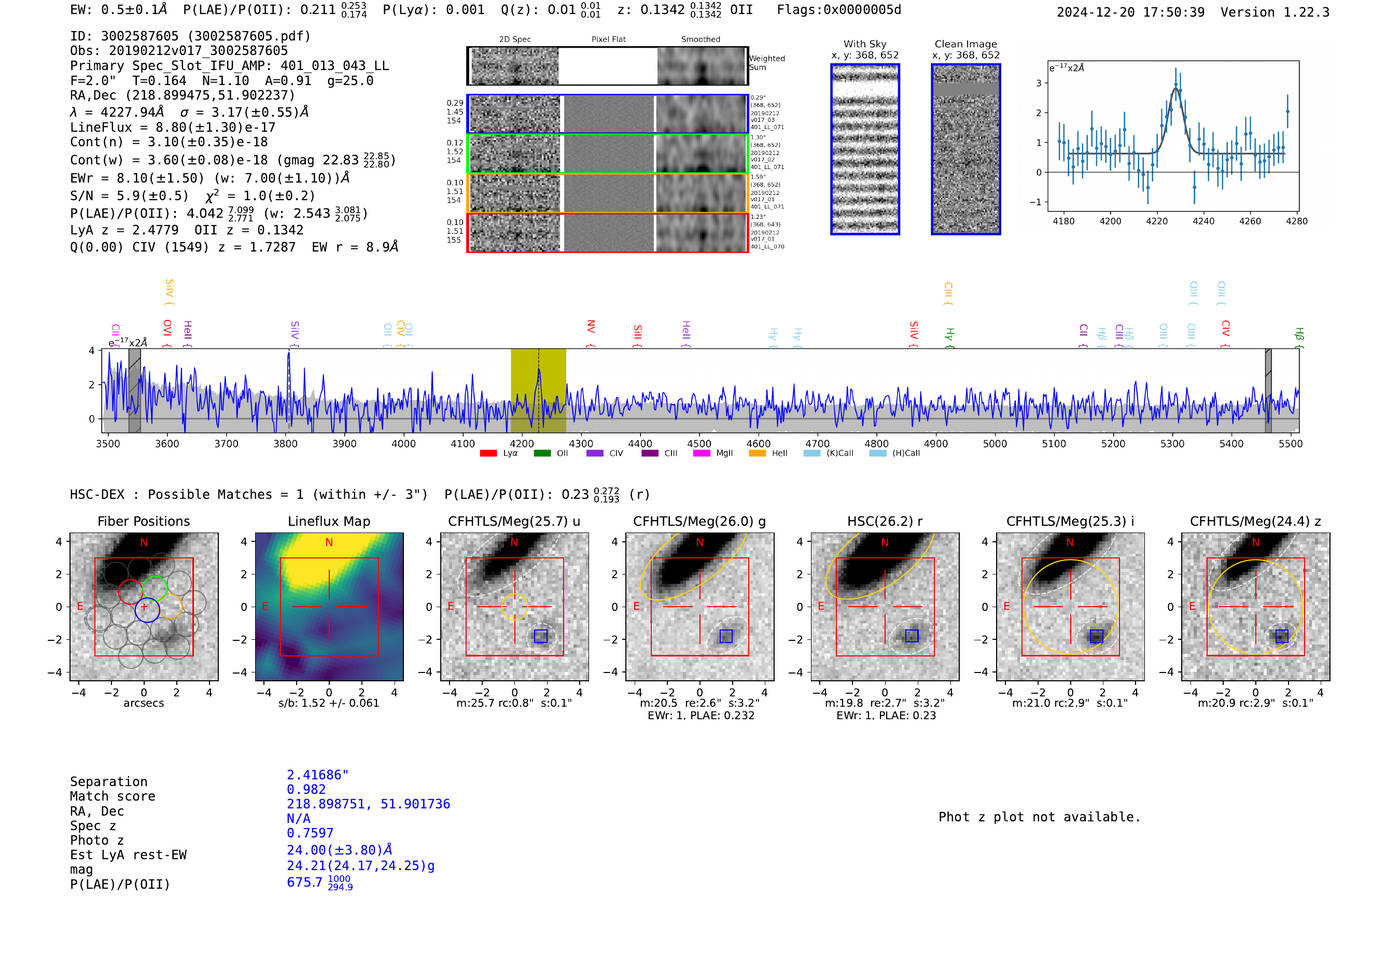Click the With Sky image
The width and height of the screenshot is (1400, 953).
pyautogui.click(x=865, y=149)
